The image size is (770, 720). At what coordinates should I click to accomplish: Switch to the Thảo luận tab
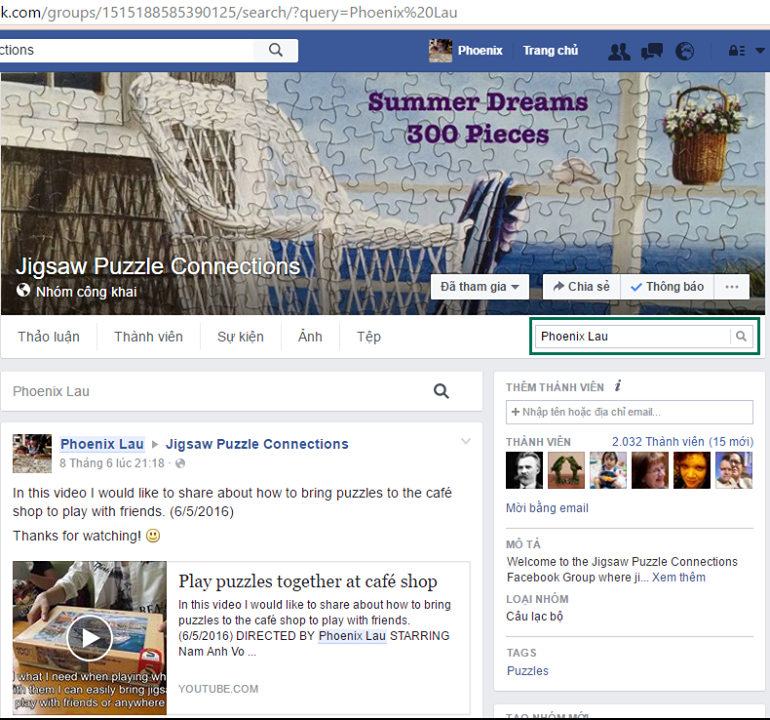click(x=49, y=337)
